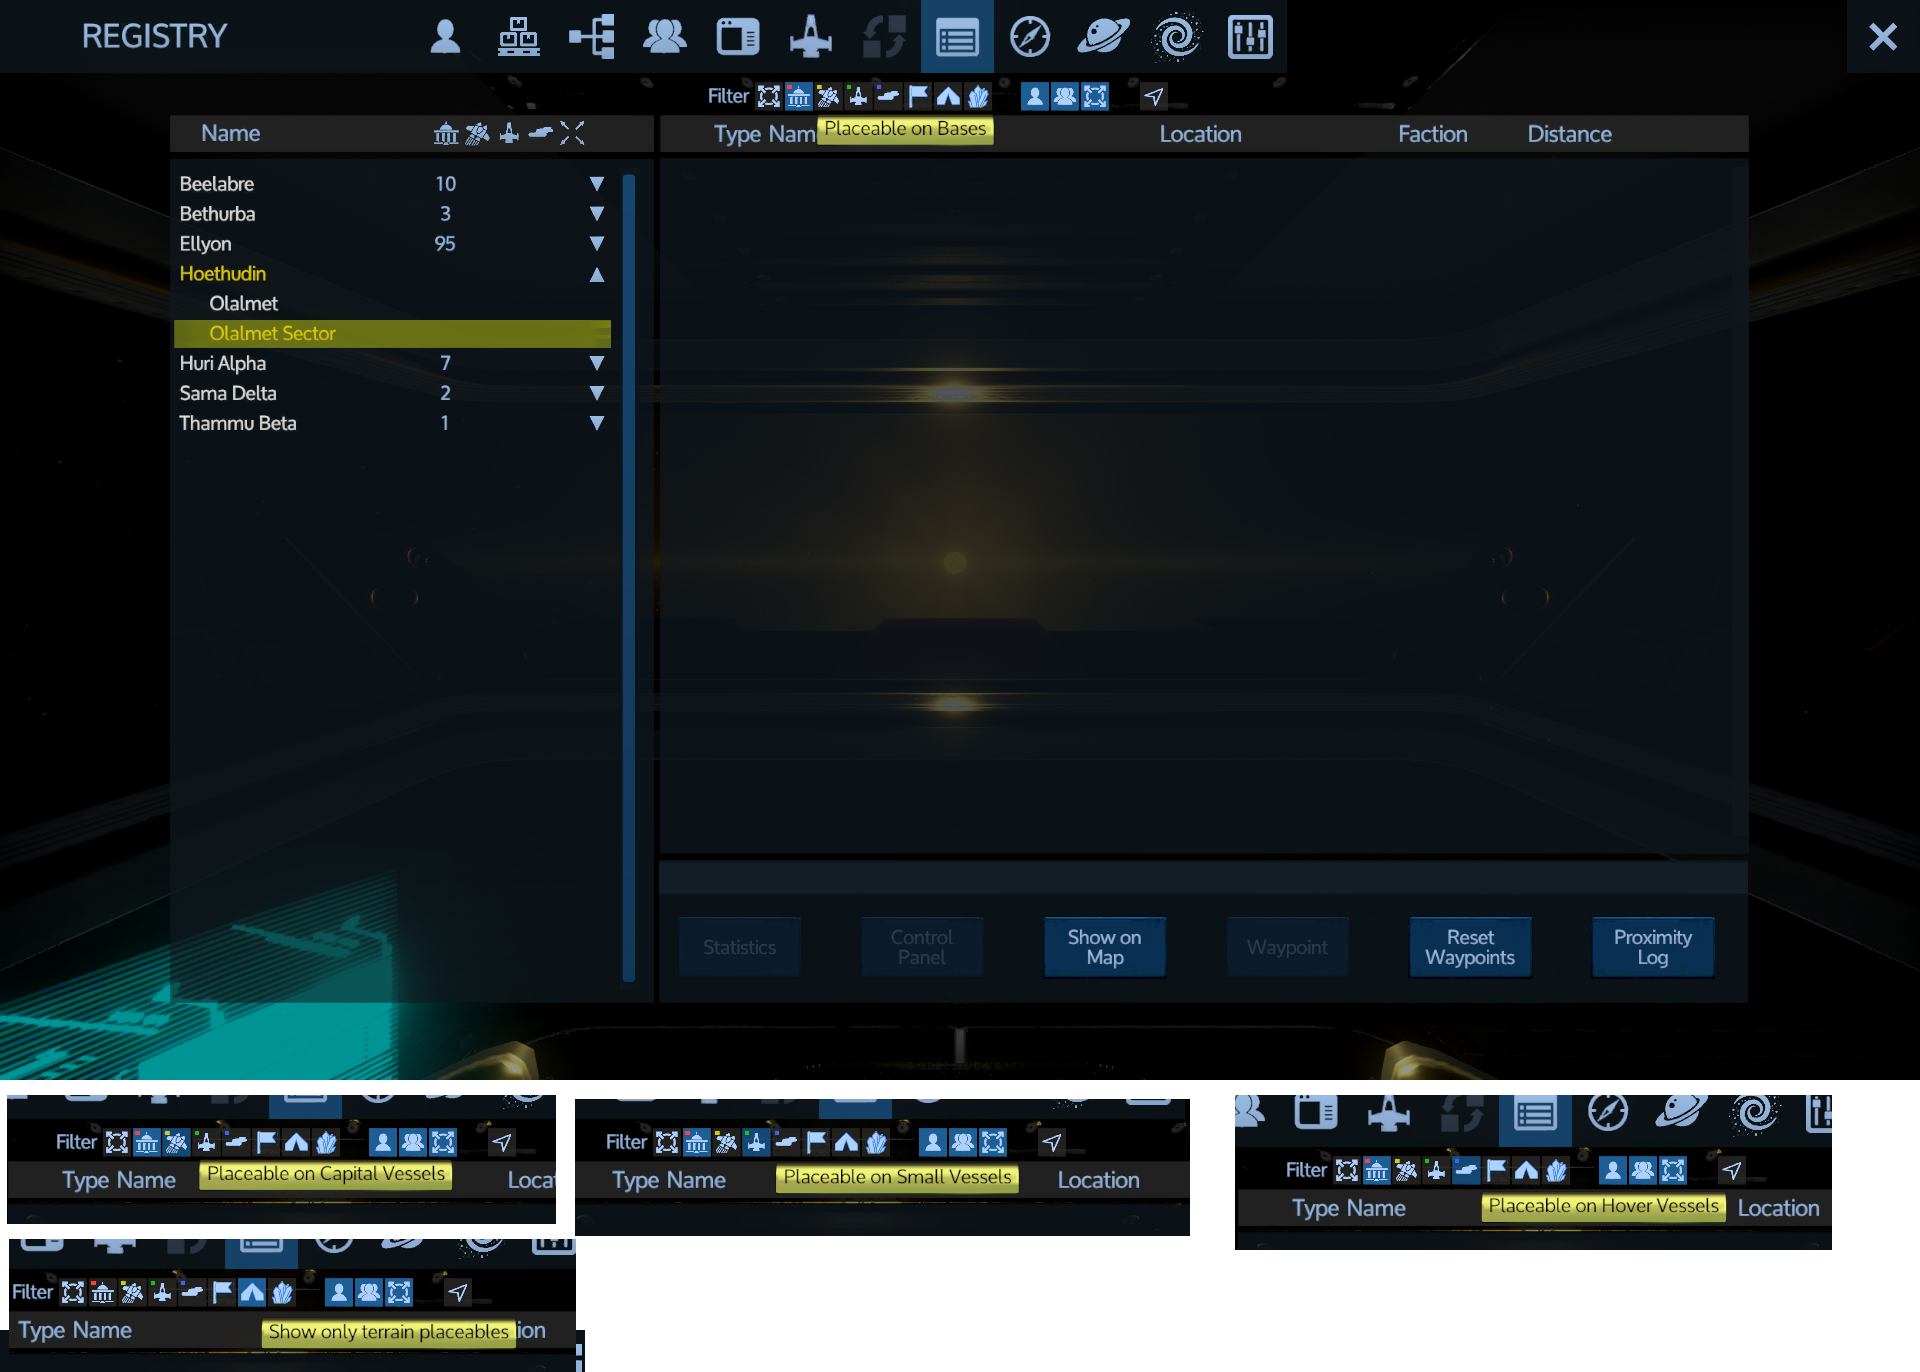
Task: Sort list by Distance column header
Action: click(1568, 134)
